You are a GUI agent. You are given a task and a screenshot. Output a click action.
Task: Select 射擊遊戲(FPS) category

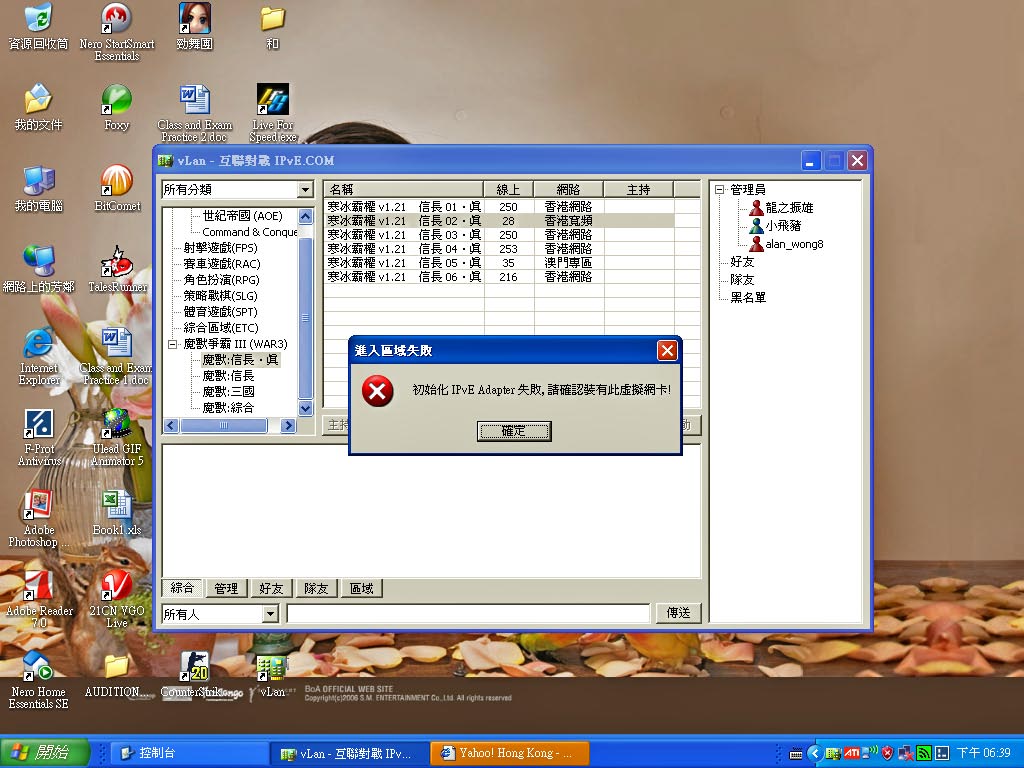click(x=221, y=248)
